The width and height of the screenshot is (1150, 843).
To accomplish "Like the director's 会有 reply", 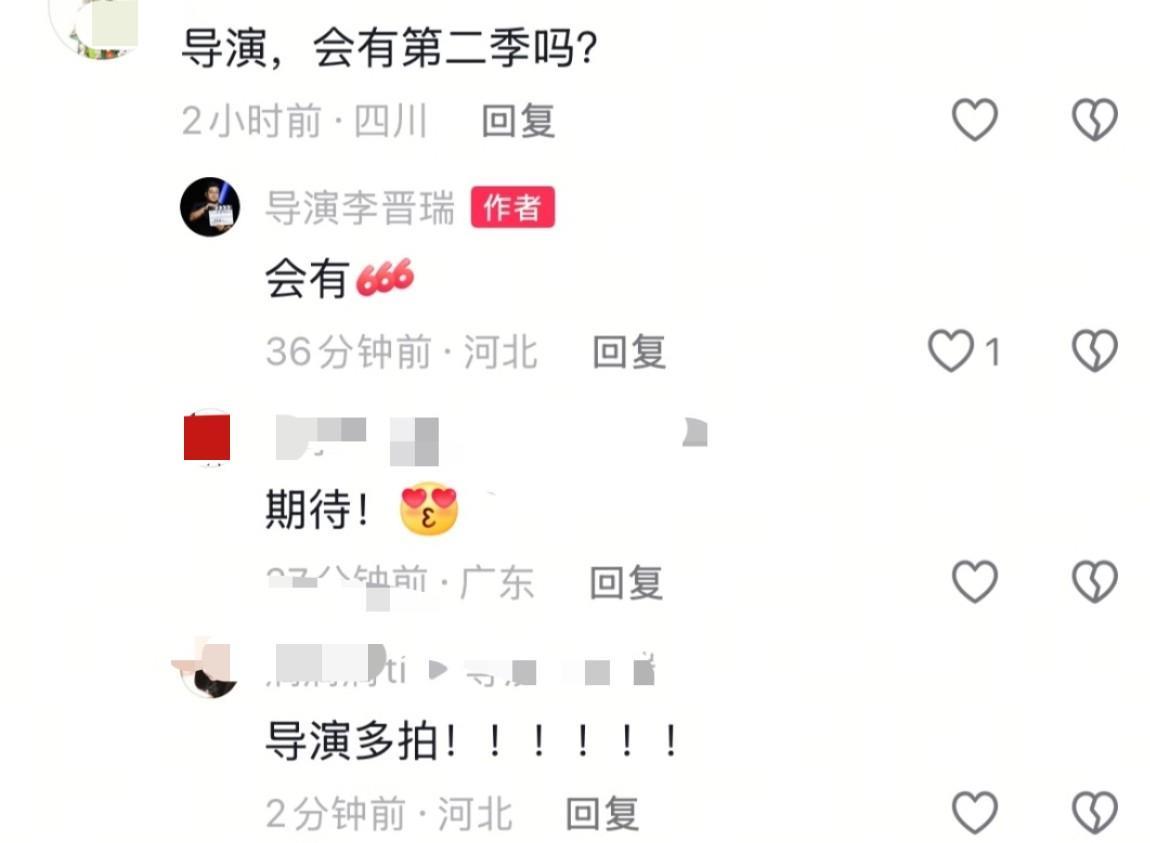I will click(951, 351).
